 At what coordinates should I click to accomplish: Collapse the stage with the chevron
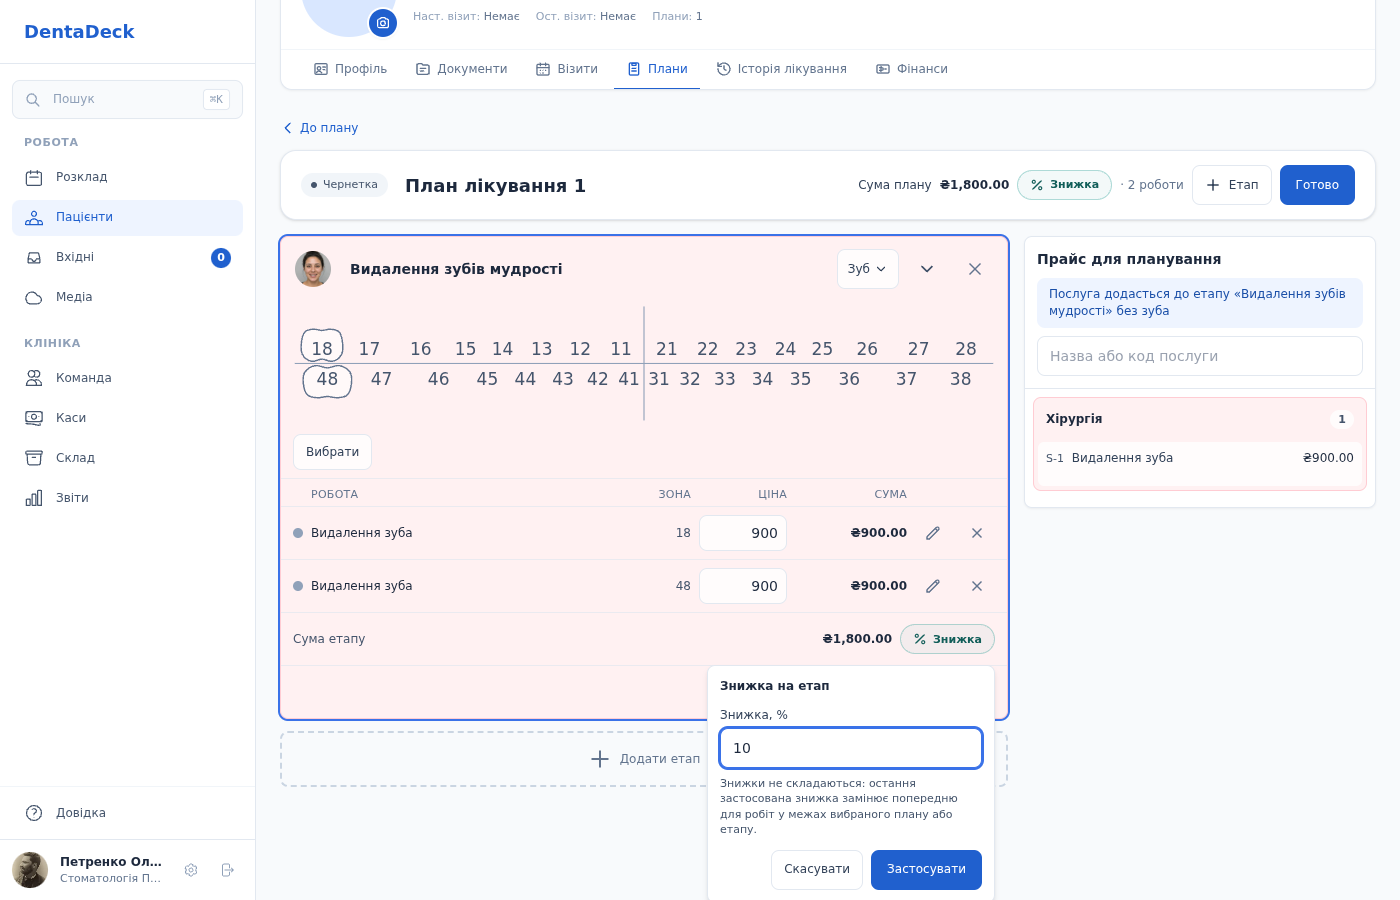927,269
